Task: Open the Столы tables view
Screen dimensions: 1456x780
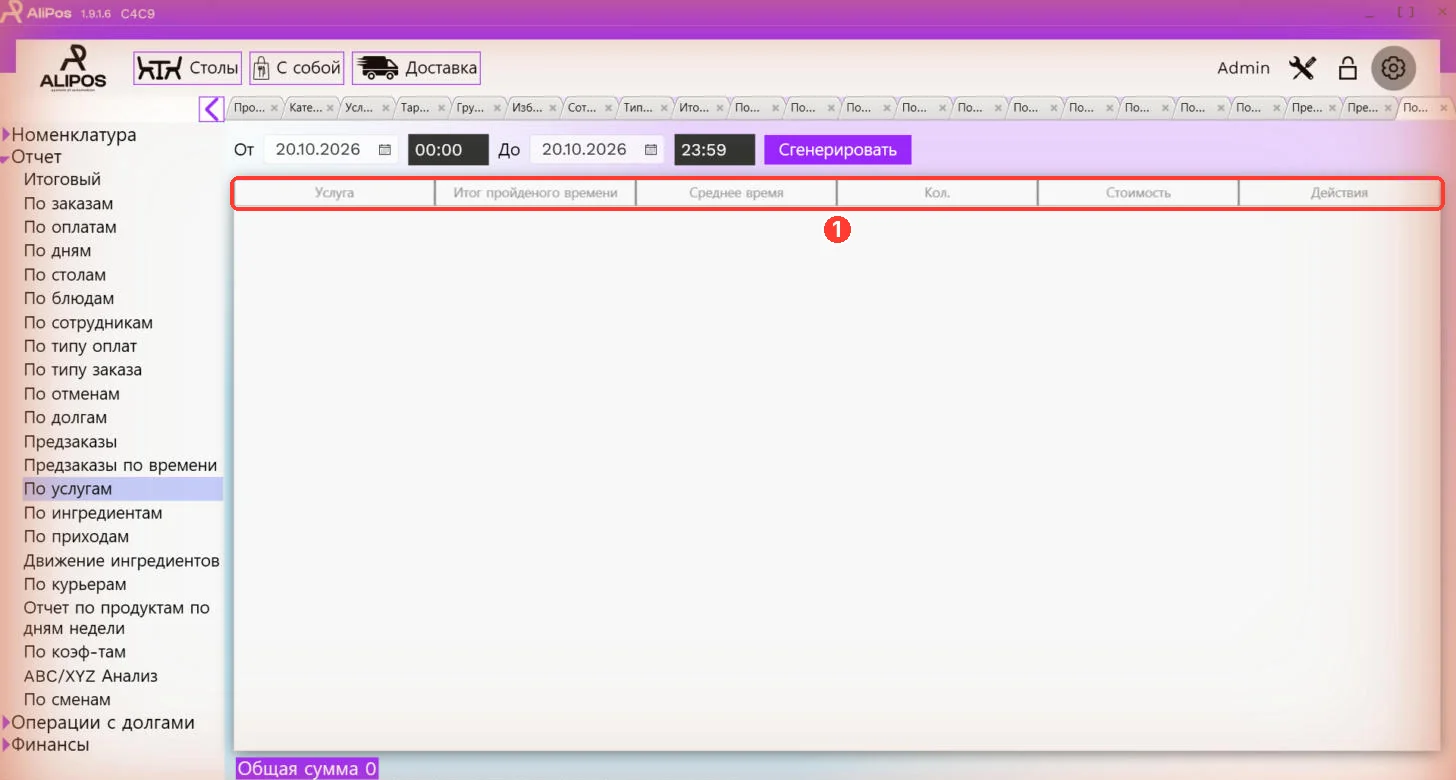Action: (188, 68)
